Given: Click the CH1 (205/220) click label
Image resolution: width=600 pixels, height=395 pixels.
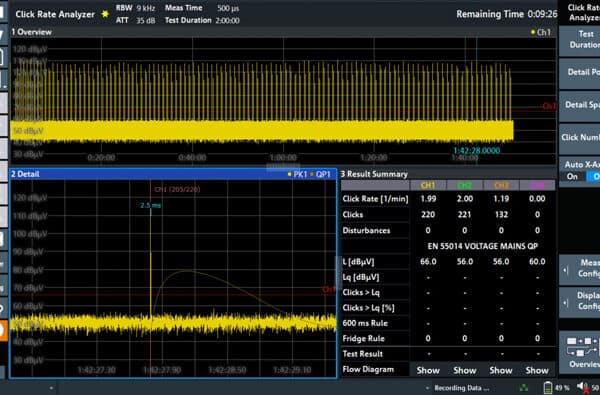Looking at the screenshot, I should [177, 189].
